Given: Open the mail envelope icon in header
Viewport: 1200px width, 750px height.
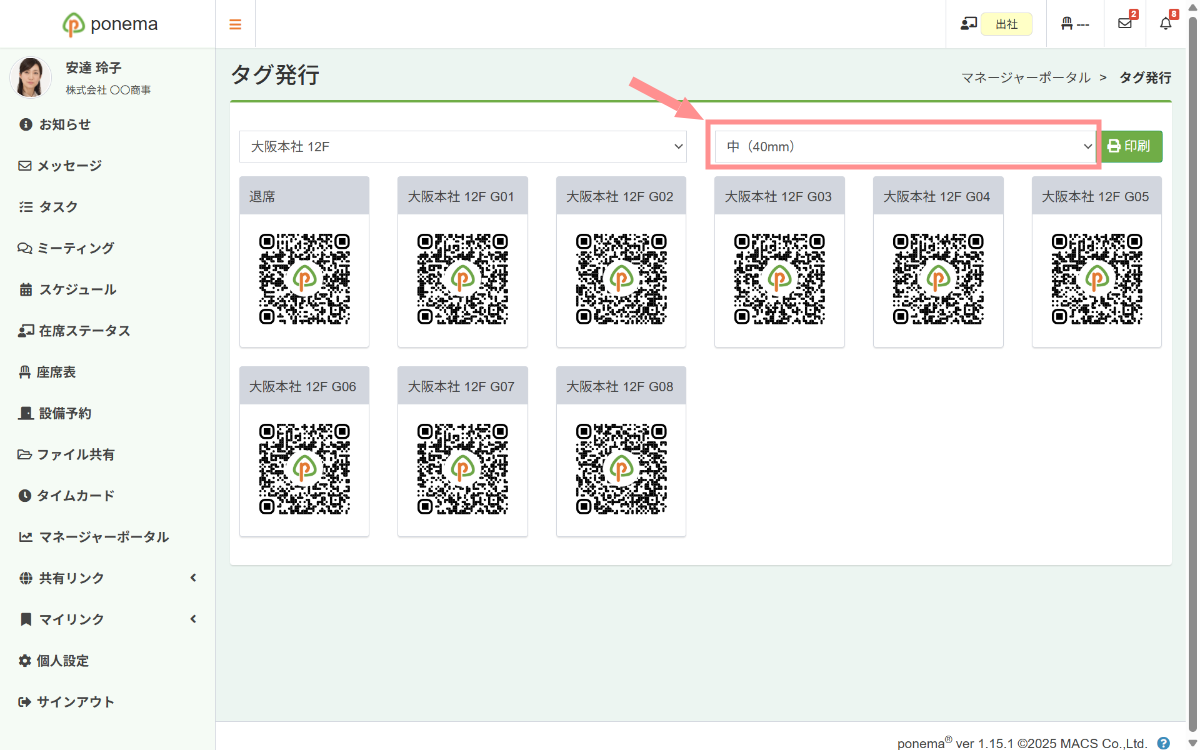Looking at the screenshot, I should (1125, 24).
